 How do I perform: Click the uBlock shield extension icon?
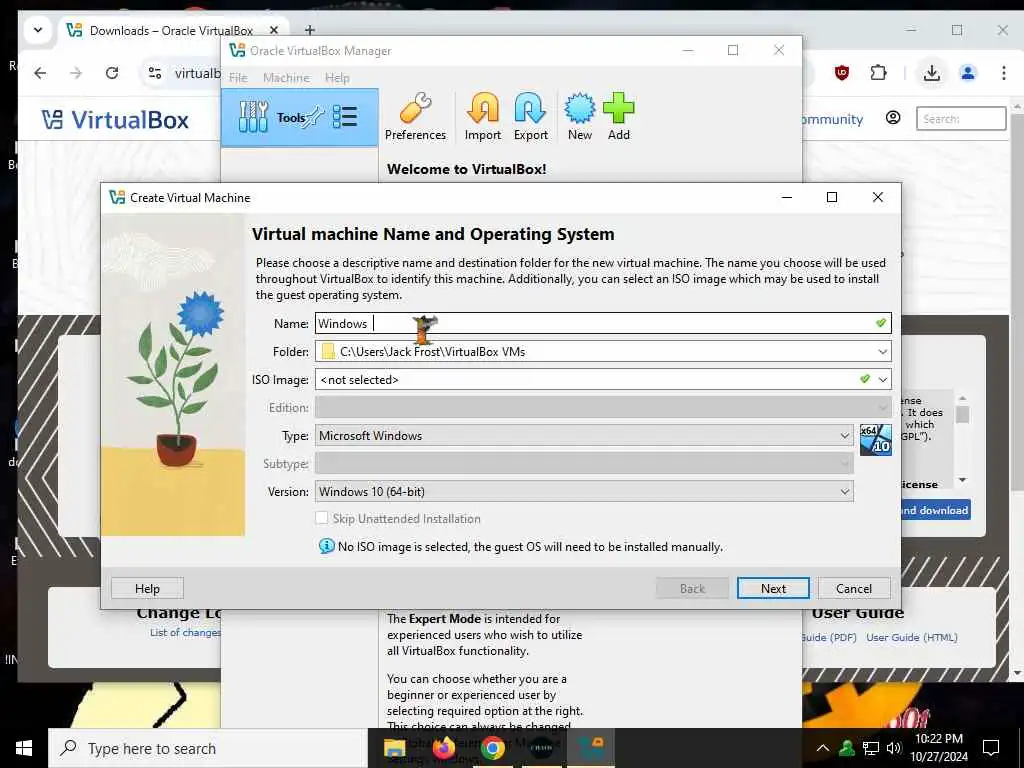pos(842,72)
